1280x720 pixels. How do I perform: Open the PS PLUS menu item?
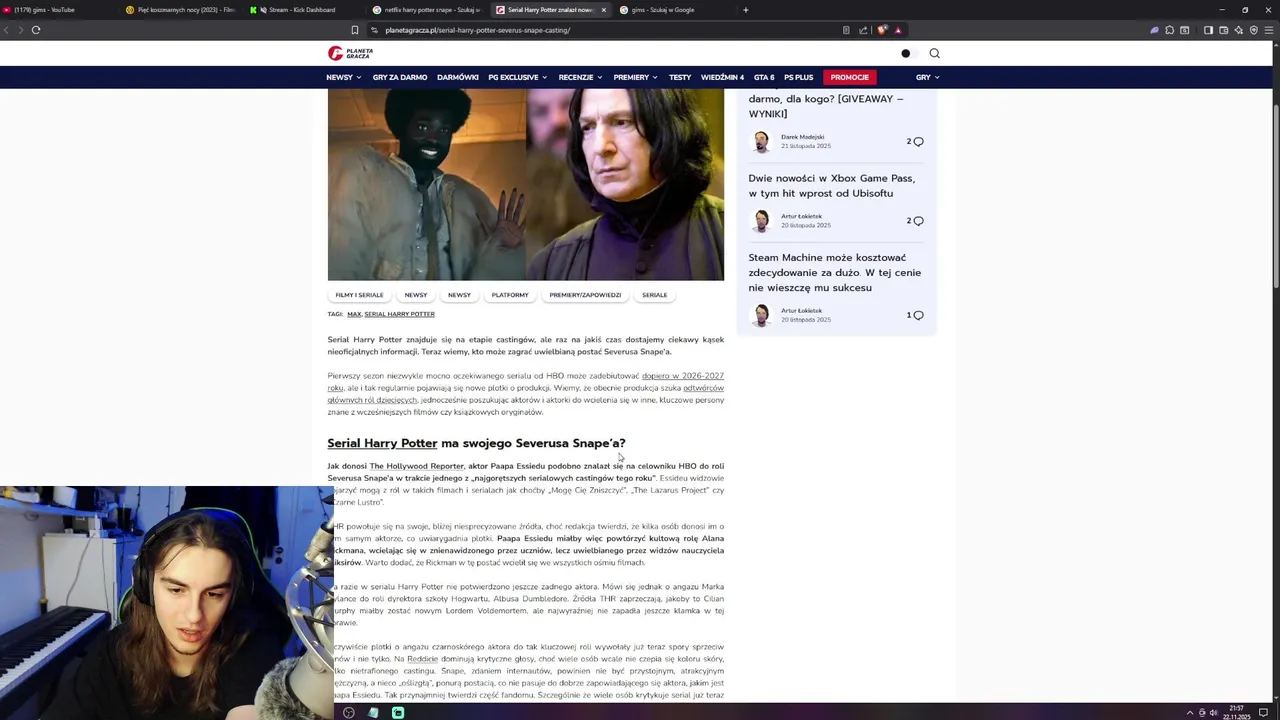(799, 77)
